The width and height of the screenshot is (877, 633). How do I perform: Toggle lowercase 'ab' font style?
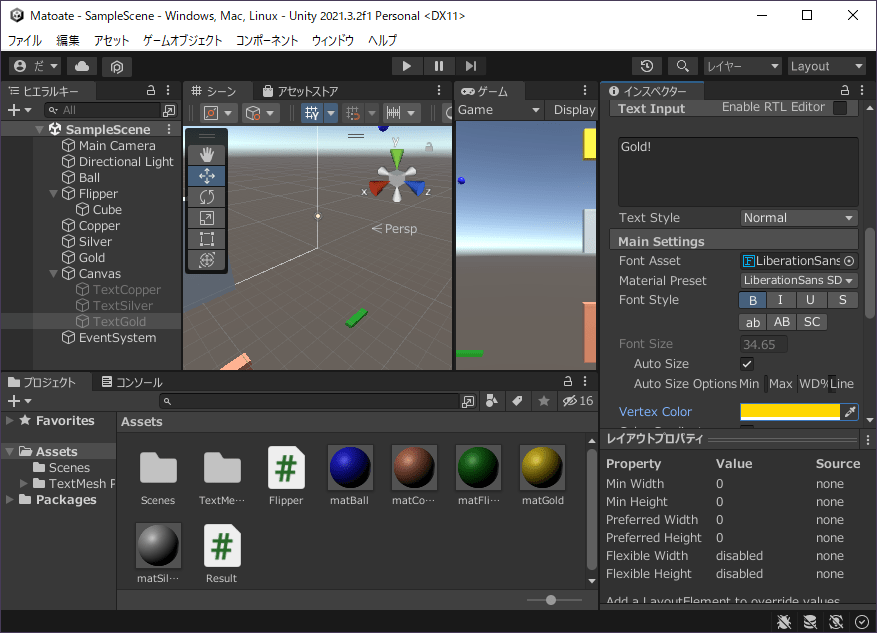pyautogui.click(x=753, y=322)
